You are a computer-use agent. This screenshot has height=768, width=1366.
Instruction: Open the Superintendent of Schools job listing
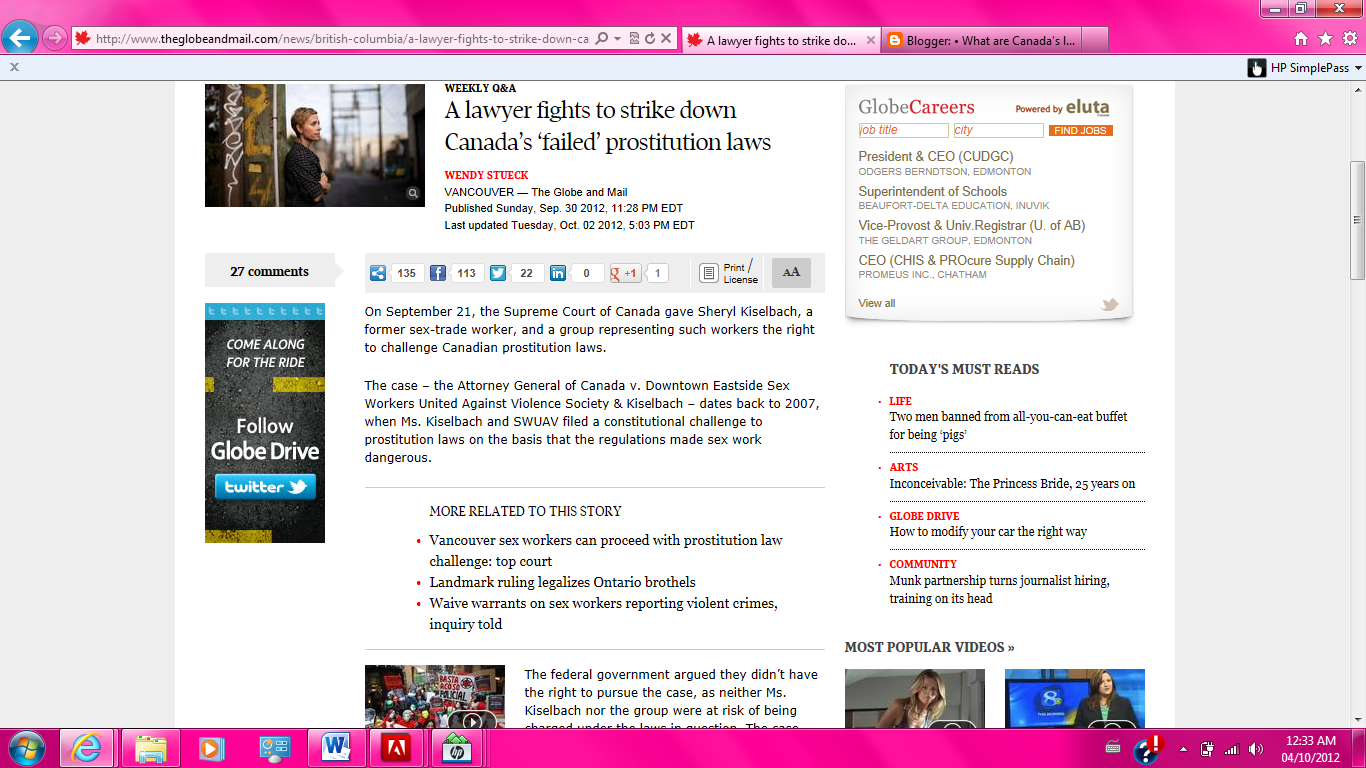coord(933,192)
